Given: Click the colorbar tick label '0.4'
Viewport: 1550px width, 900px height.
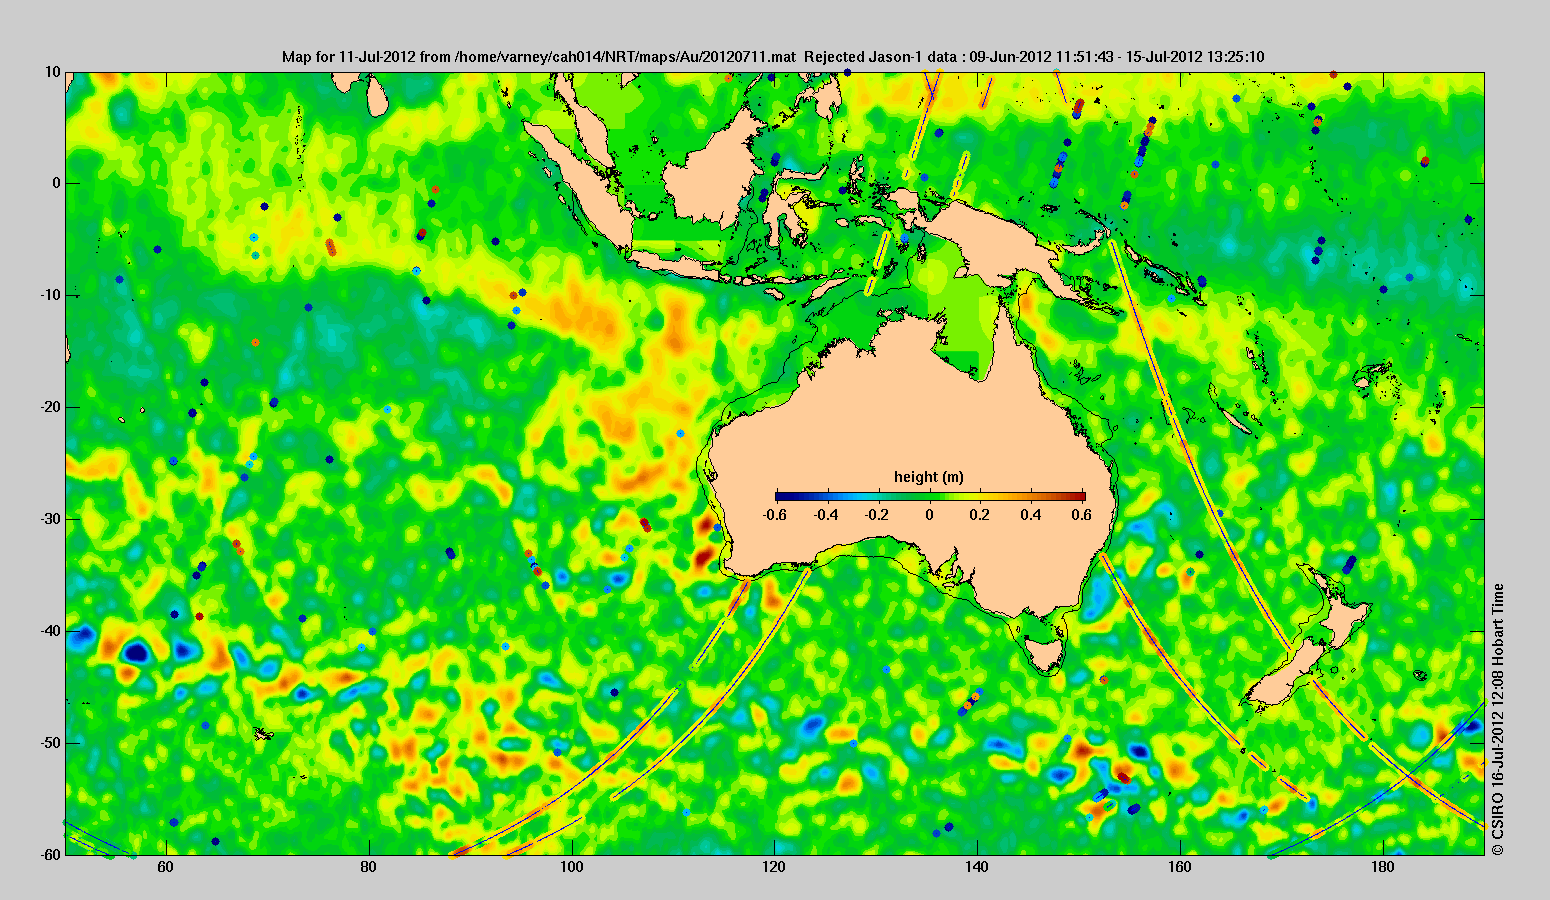Looking at the screenshot, I should (1031, 515).
